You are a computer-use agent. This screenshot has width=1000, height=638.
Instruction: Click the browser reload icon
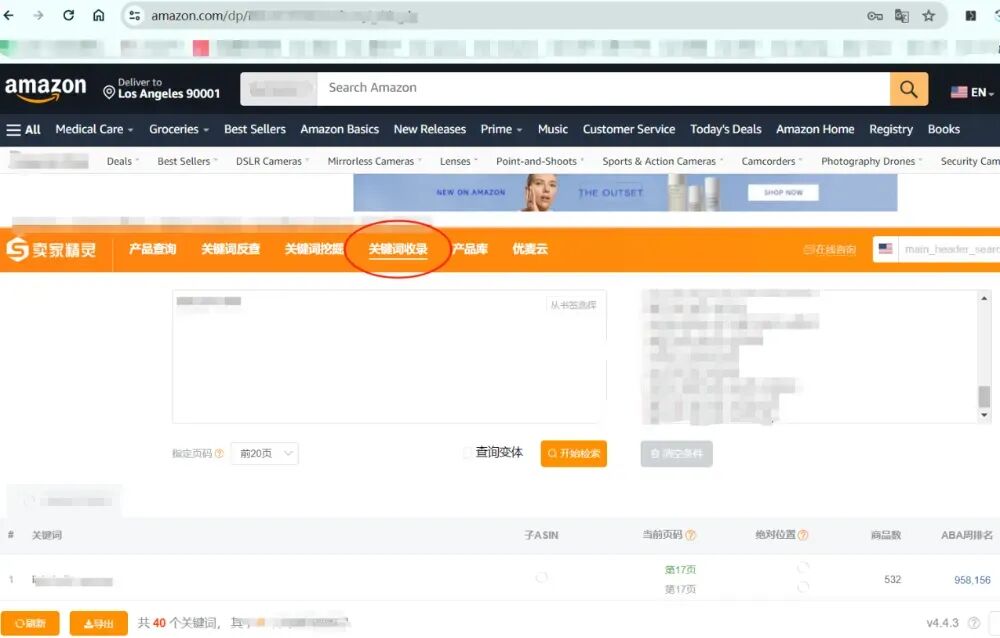(x=67, y=16)
